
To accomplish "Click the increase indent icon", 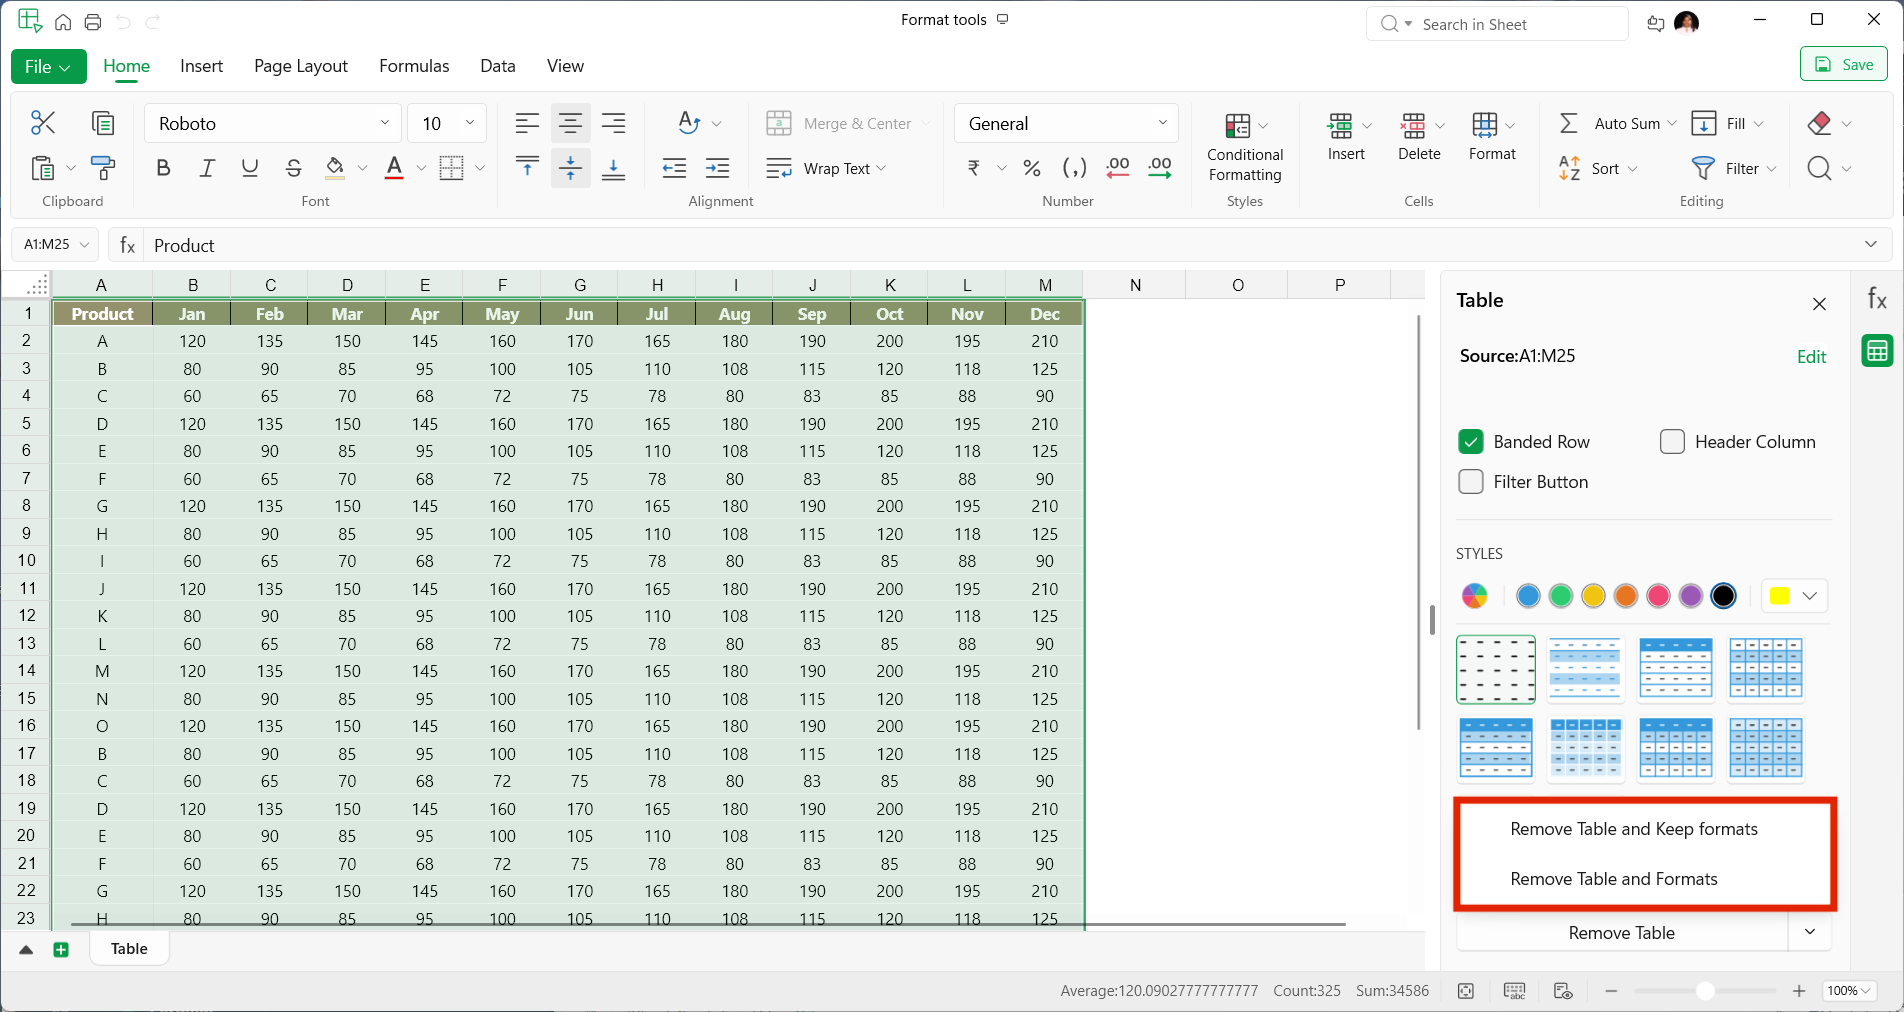I will coord(717,168).
